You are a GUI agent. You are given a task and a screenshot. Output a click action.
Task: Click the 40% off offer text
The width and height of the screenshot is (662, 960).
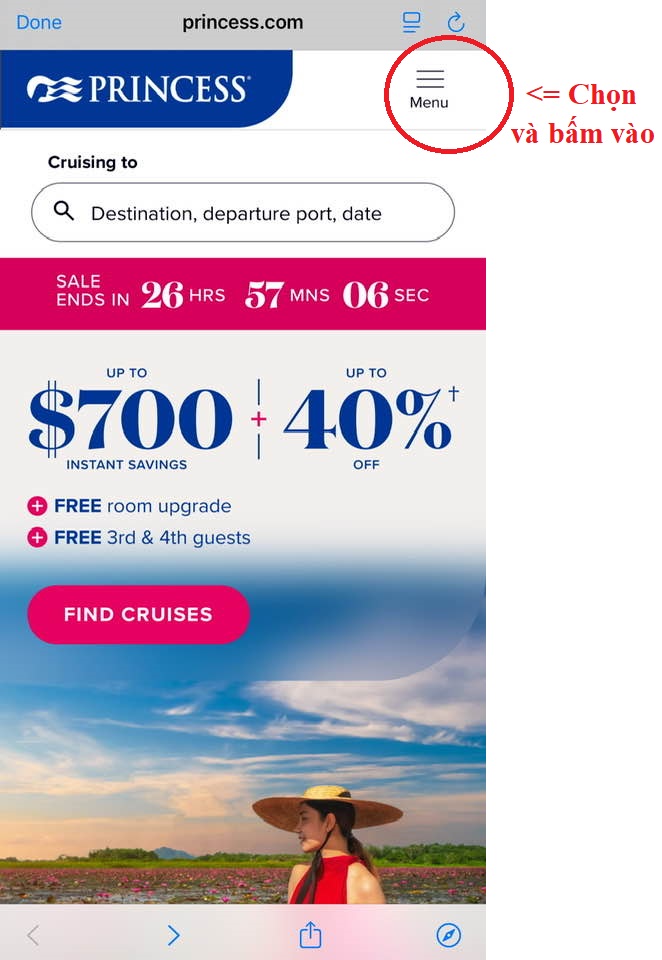point(367,420)
